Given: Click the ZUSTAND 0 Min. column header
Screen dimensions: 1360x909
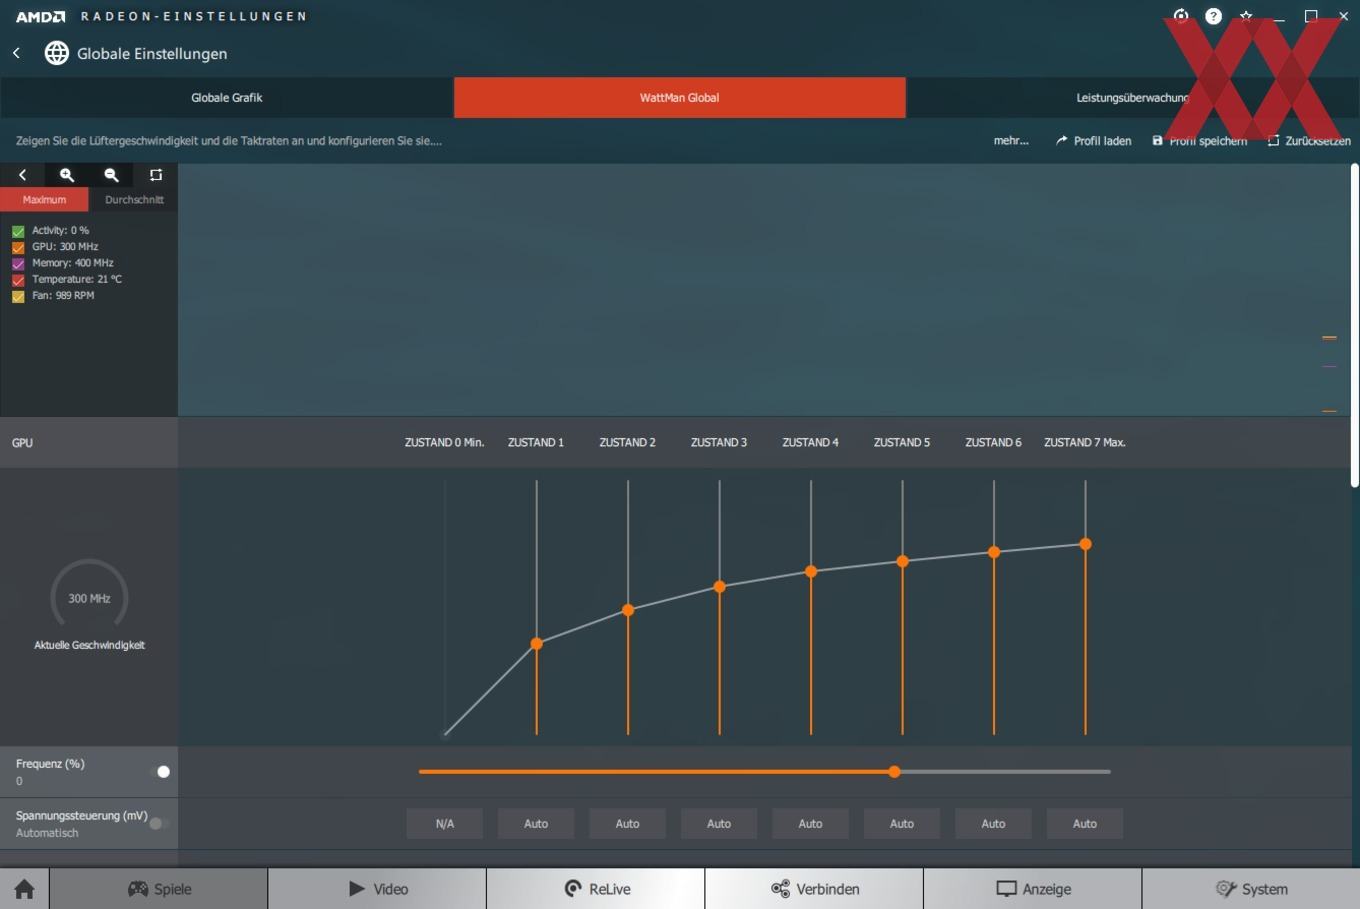Looking at the screenshot, I should (444, 443).
